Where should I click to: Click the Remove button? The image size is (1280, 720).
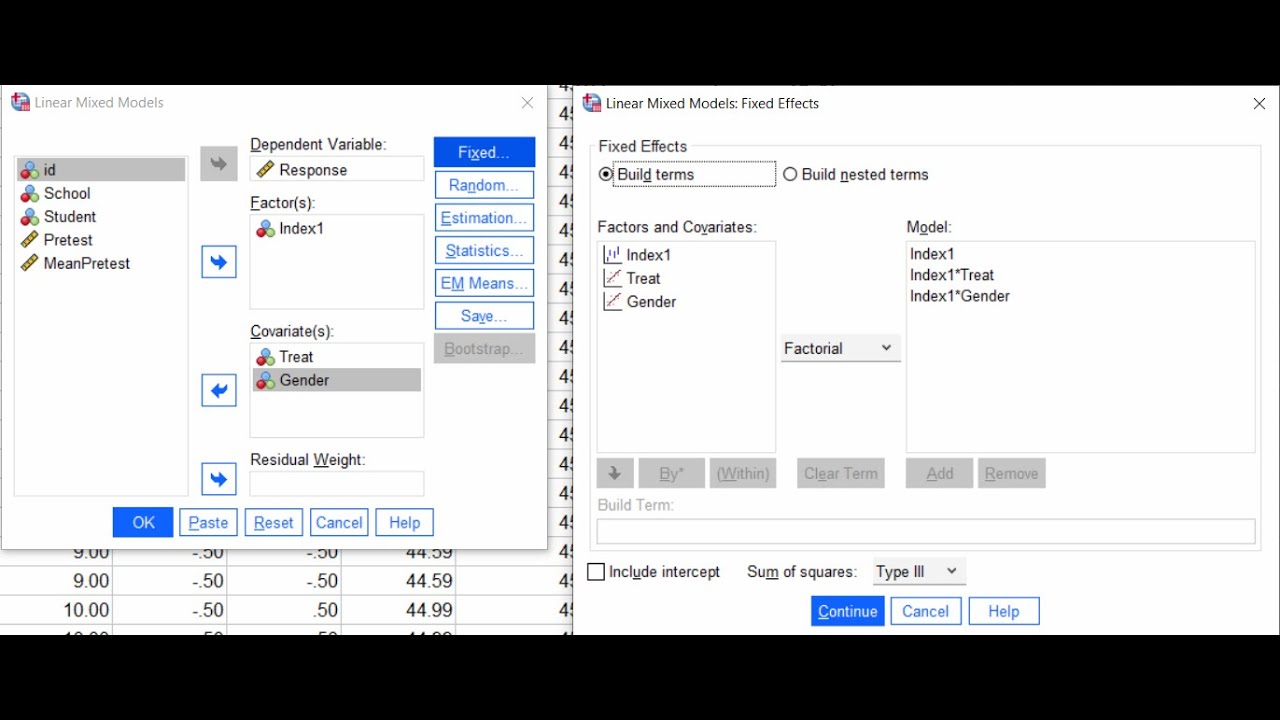1012,473
